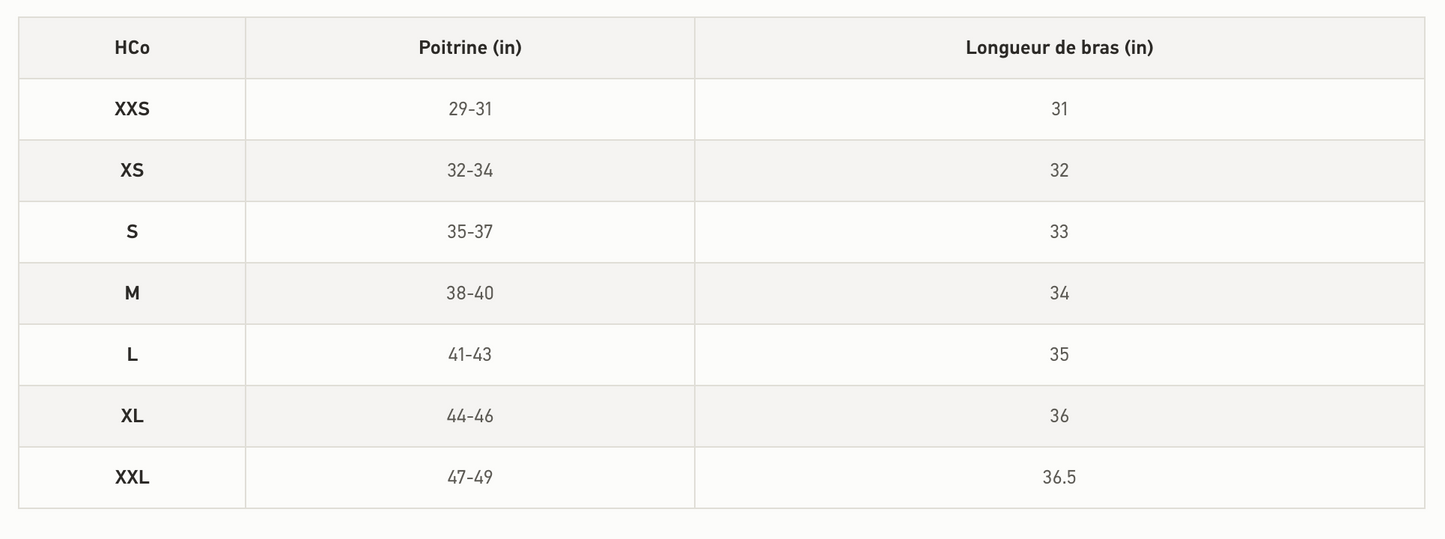The image size is (1445, 539).
Task: Select the XXS size row label
Action: 132,109
